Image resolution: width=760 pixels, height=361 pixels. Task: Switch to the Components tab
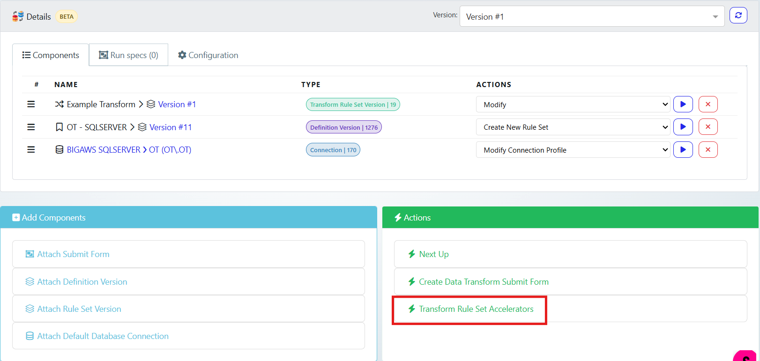click(50, 55)
